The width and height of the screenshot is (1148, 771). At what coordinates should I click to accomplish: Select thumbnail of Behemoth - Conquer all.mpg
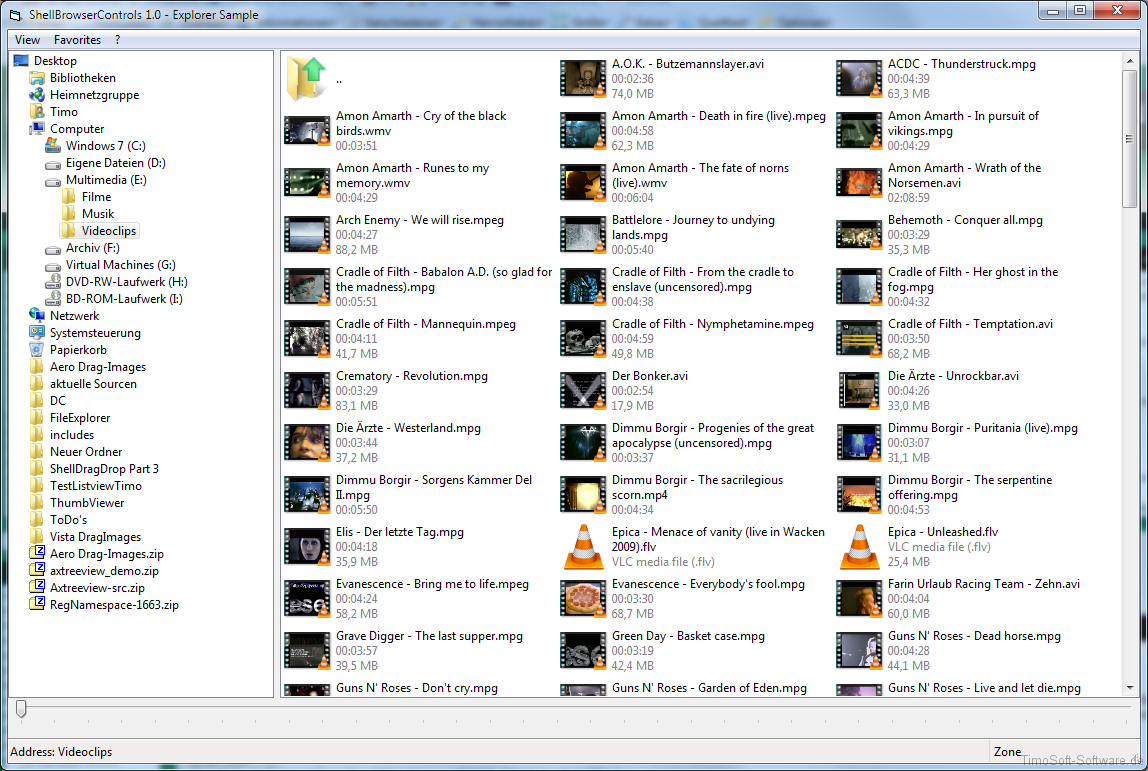859,235
